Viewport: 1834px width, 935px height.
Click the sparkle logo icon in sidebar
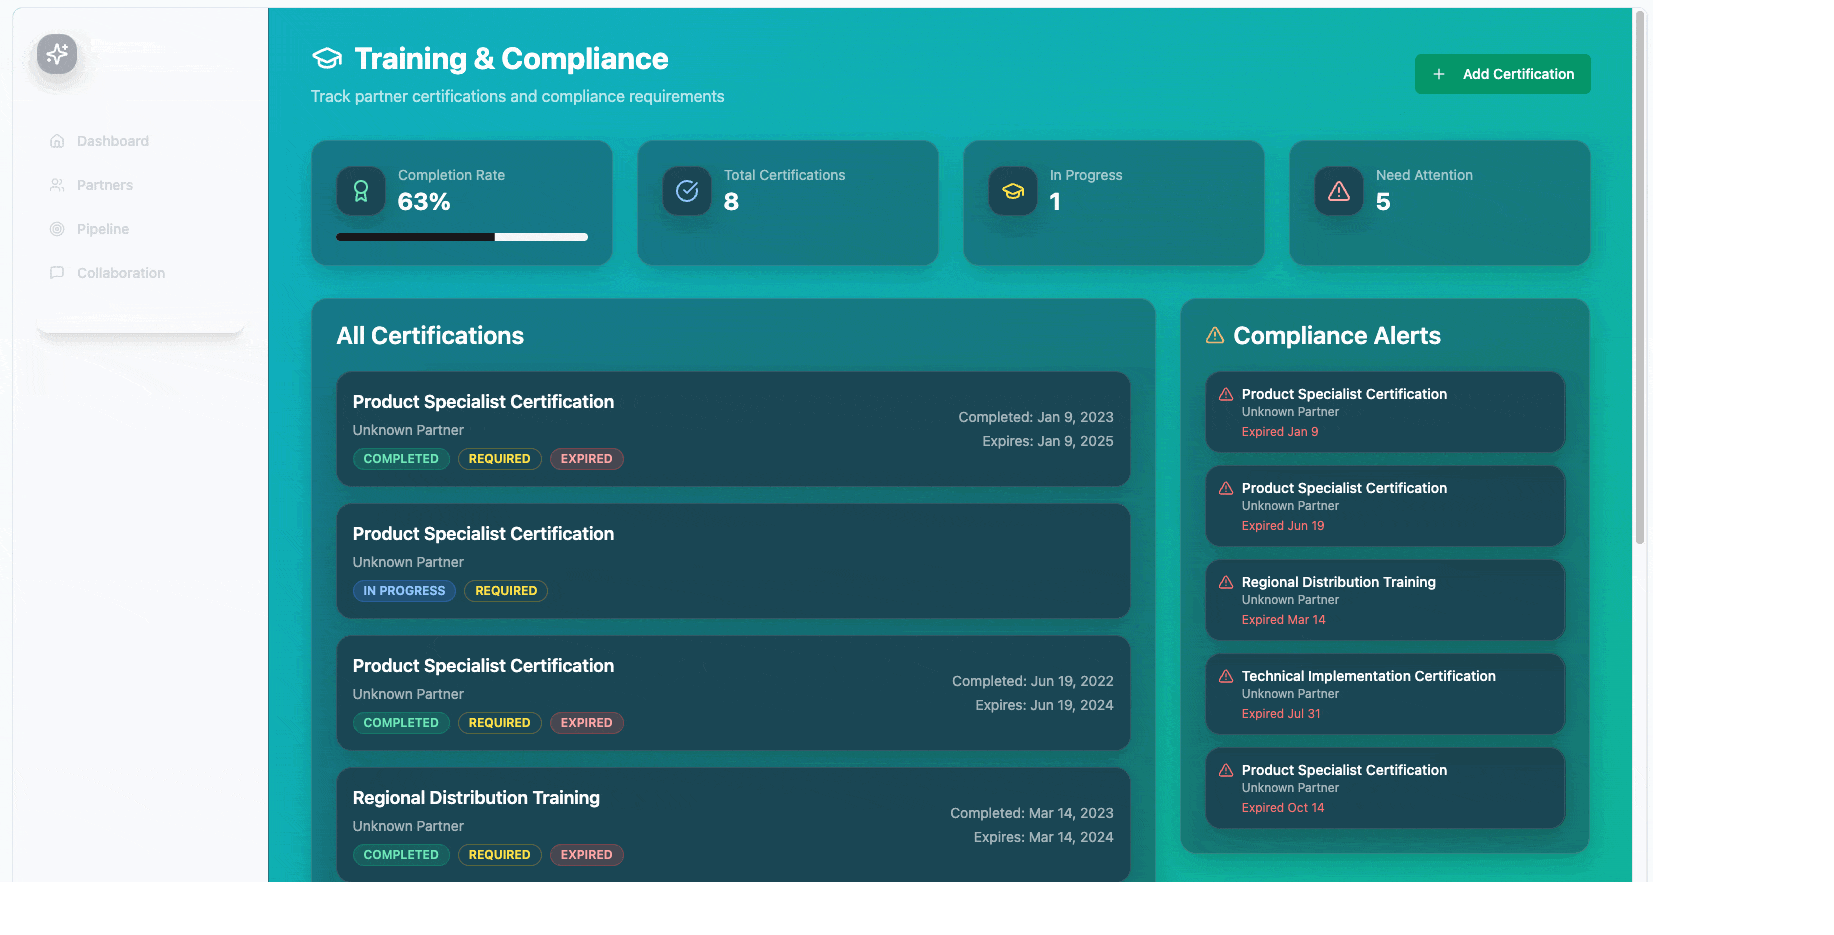point(57,53)
